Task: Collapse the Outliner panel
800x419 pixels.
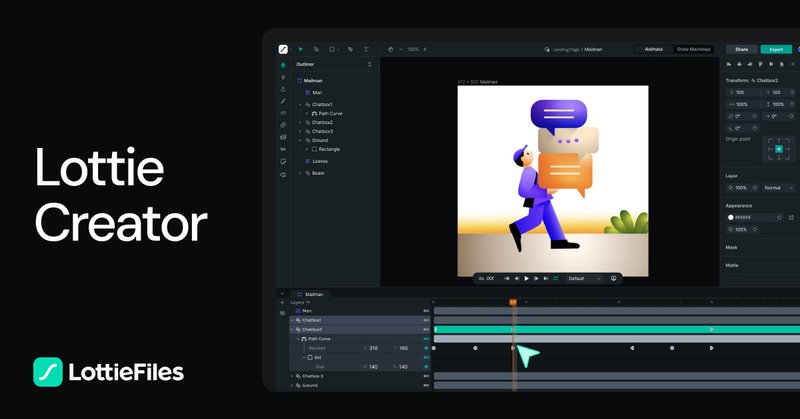Action: (370, 64)
